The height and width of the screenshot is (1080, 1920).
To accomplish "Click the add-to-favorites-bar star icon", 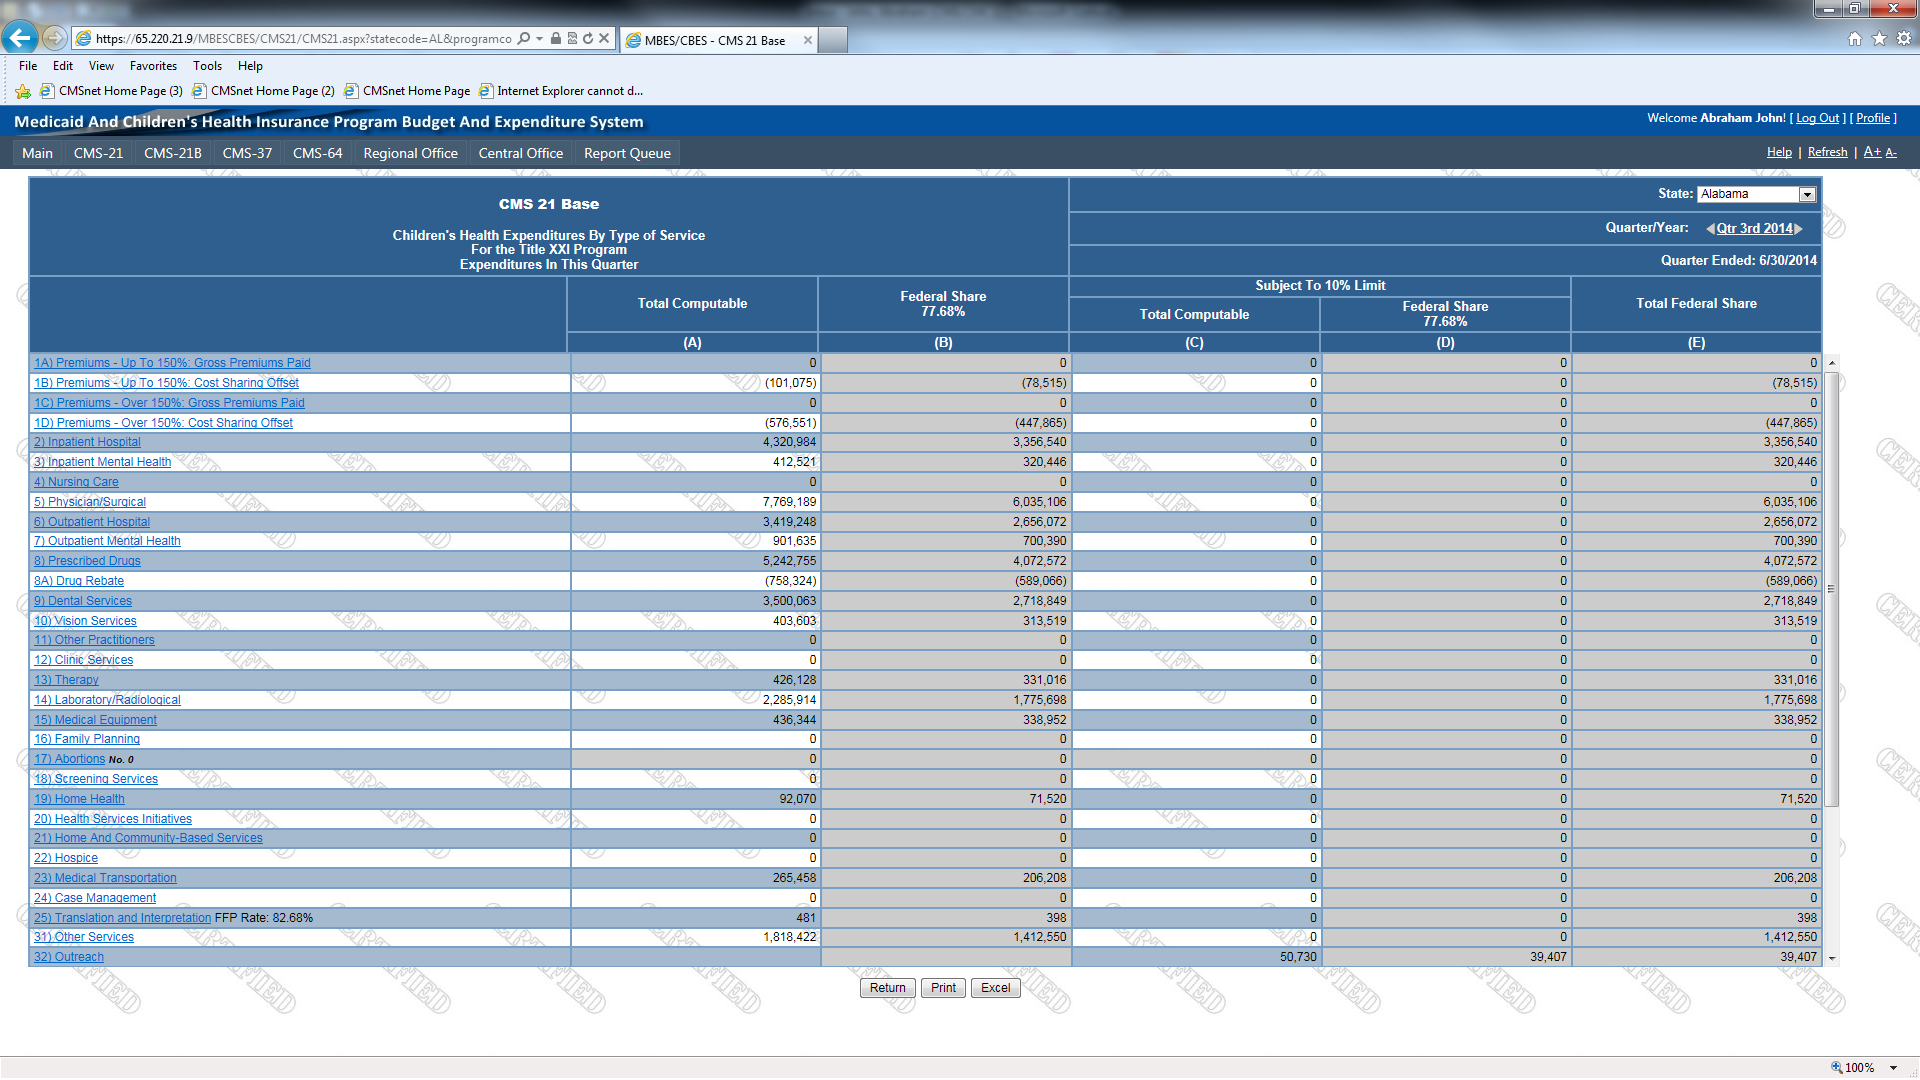I will 23,91.
